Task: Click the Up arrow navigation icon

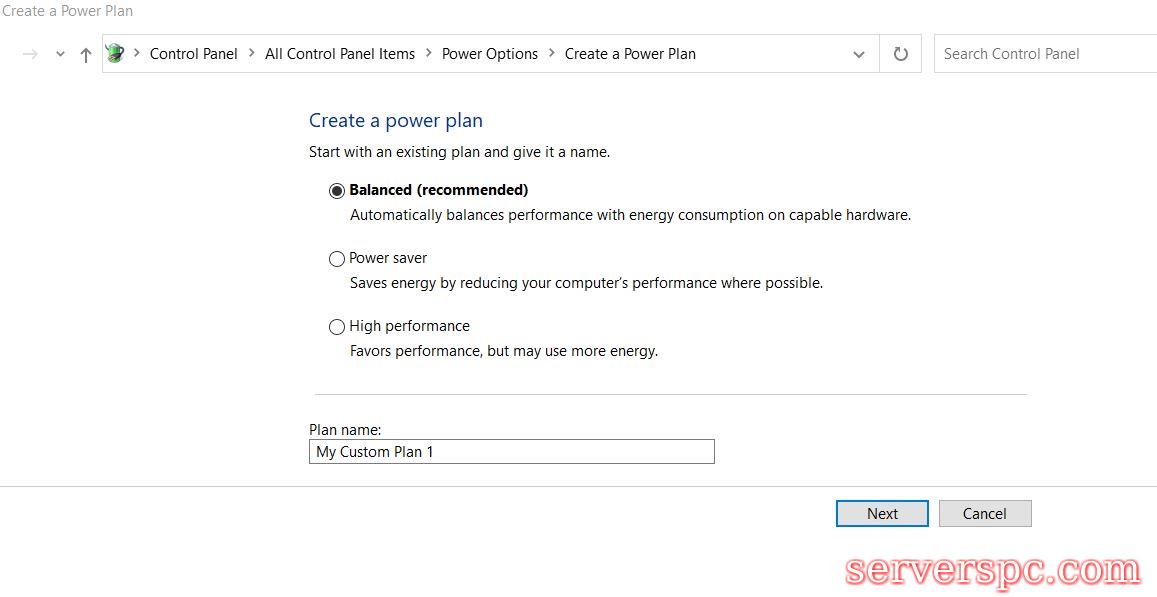Action: (x=86, y=55)
